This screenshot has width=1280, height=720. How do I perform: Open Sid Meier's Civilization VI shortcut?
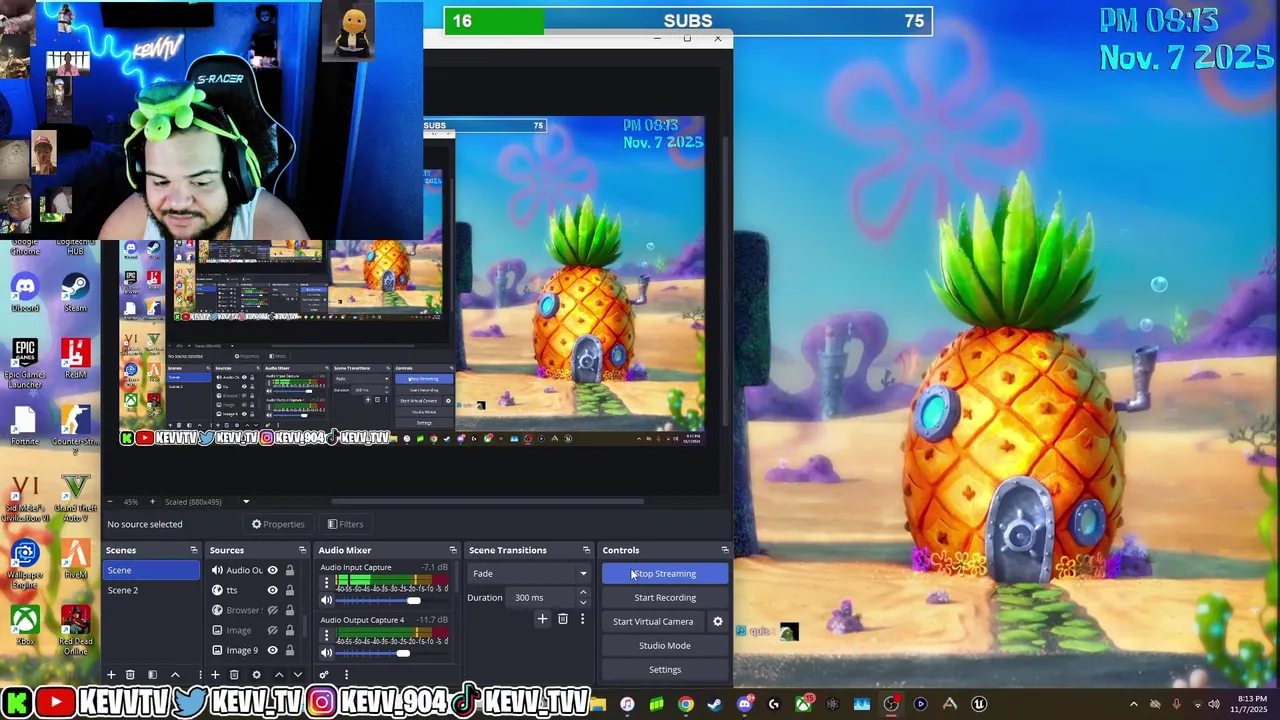(x=25, y=498)
